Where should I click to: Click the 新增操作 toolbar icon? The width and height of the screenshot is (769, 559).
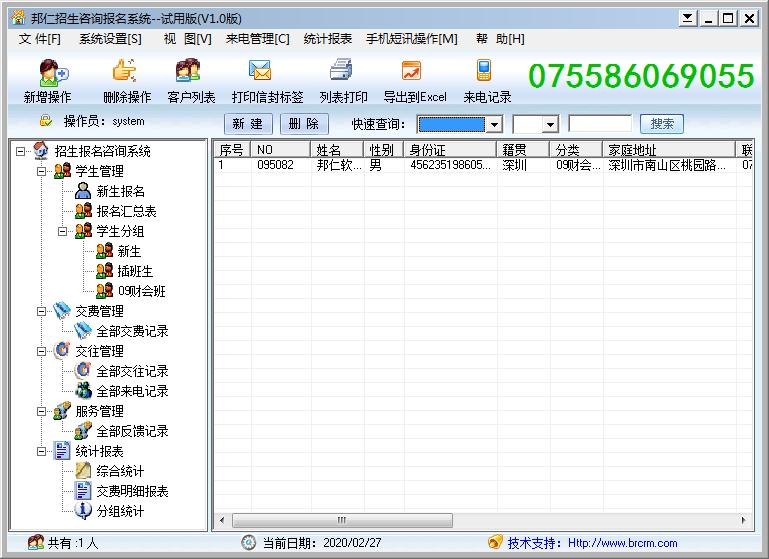click(x=53, y=72)
